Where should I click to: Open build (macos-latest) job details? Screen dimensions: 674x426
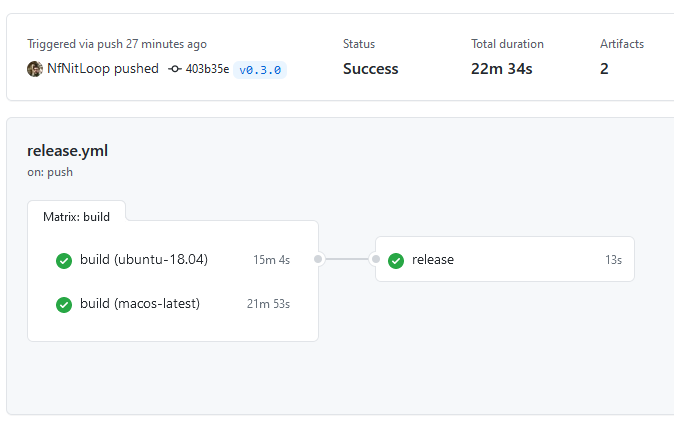(173, 304)
